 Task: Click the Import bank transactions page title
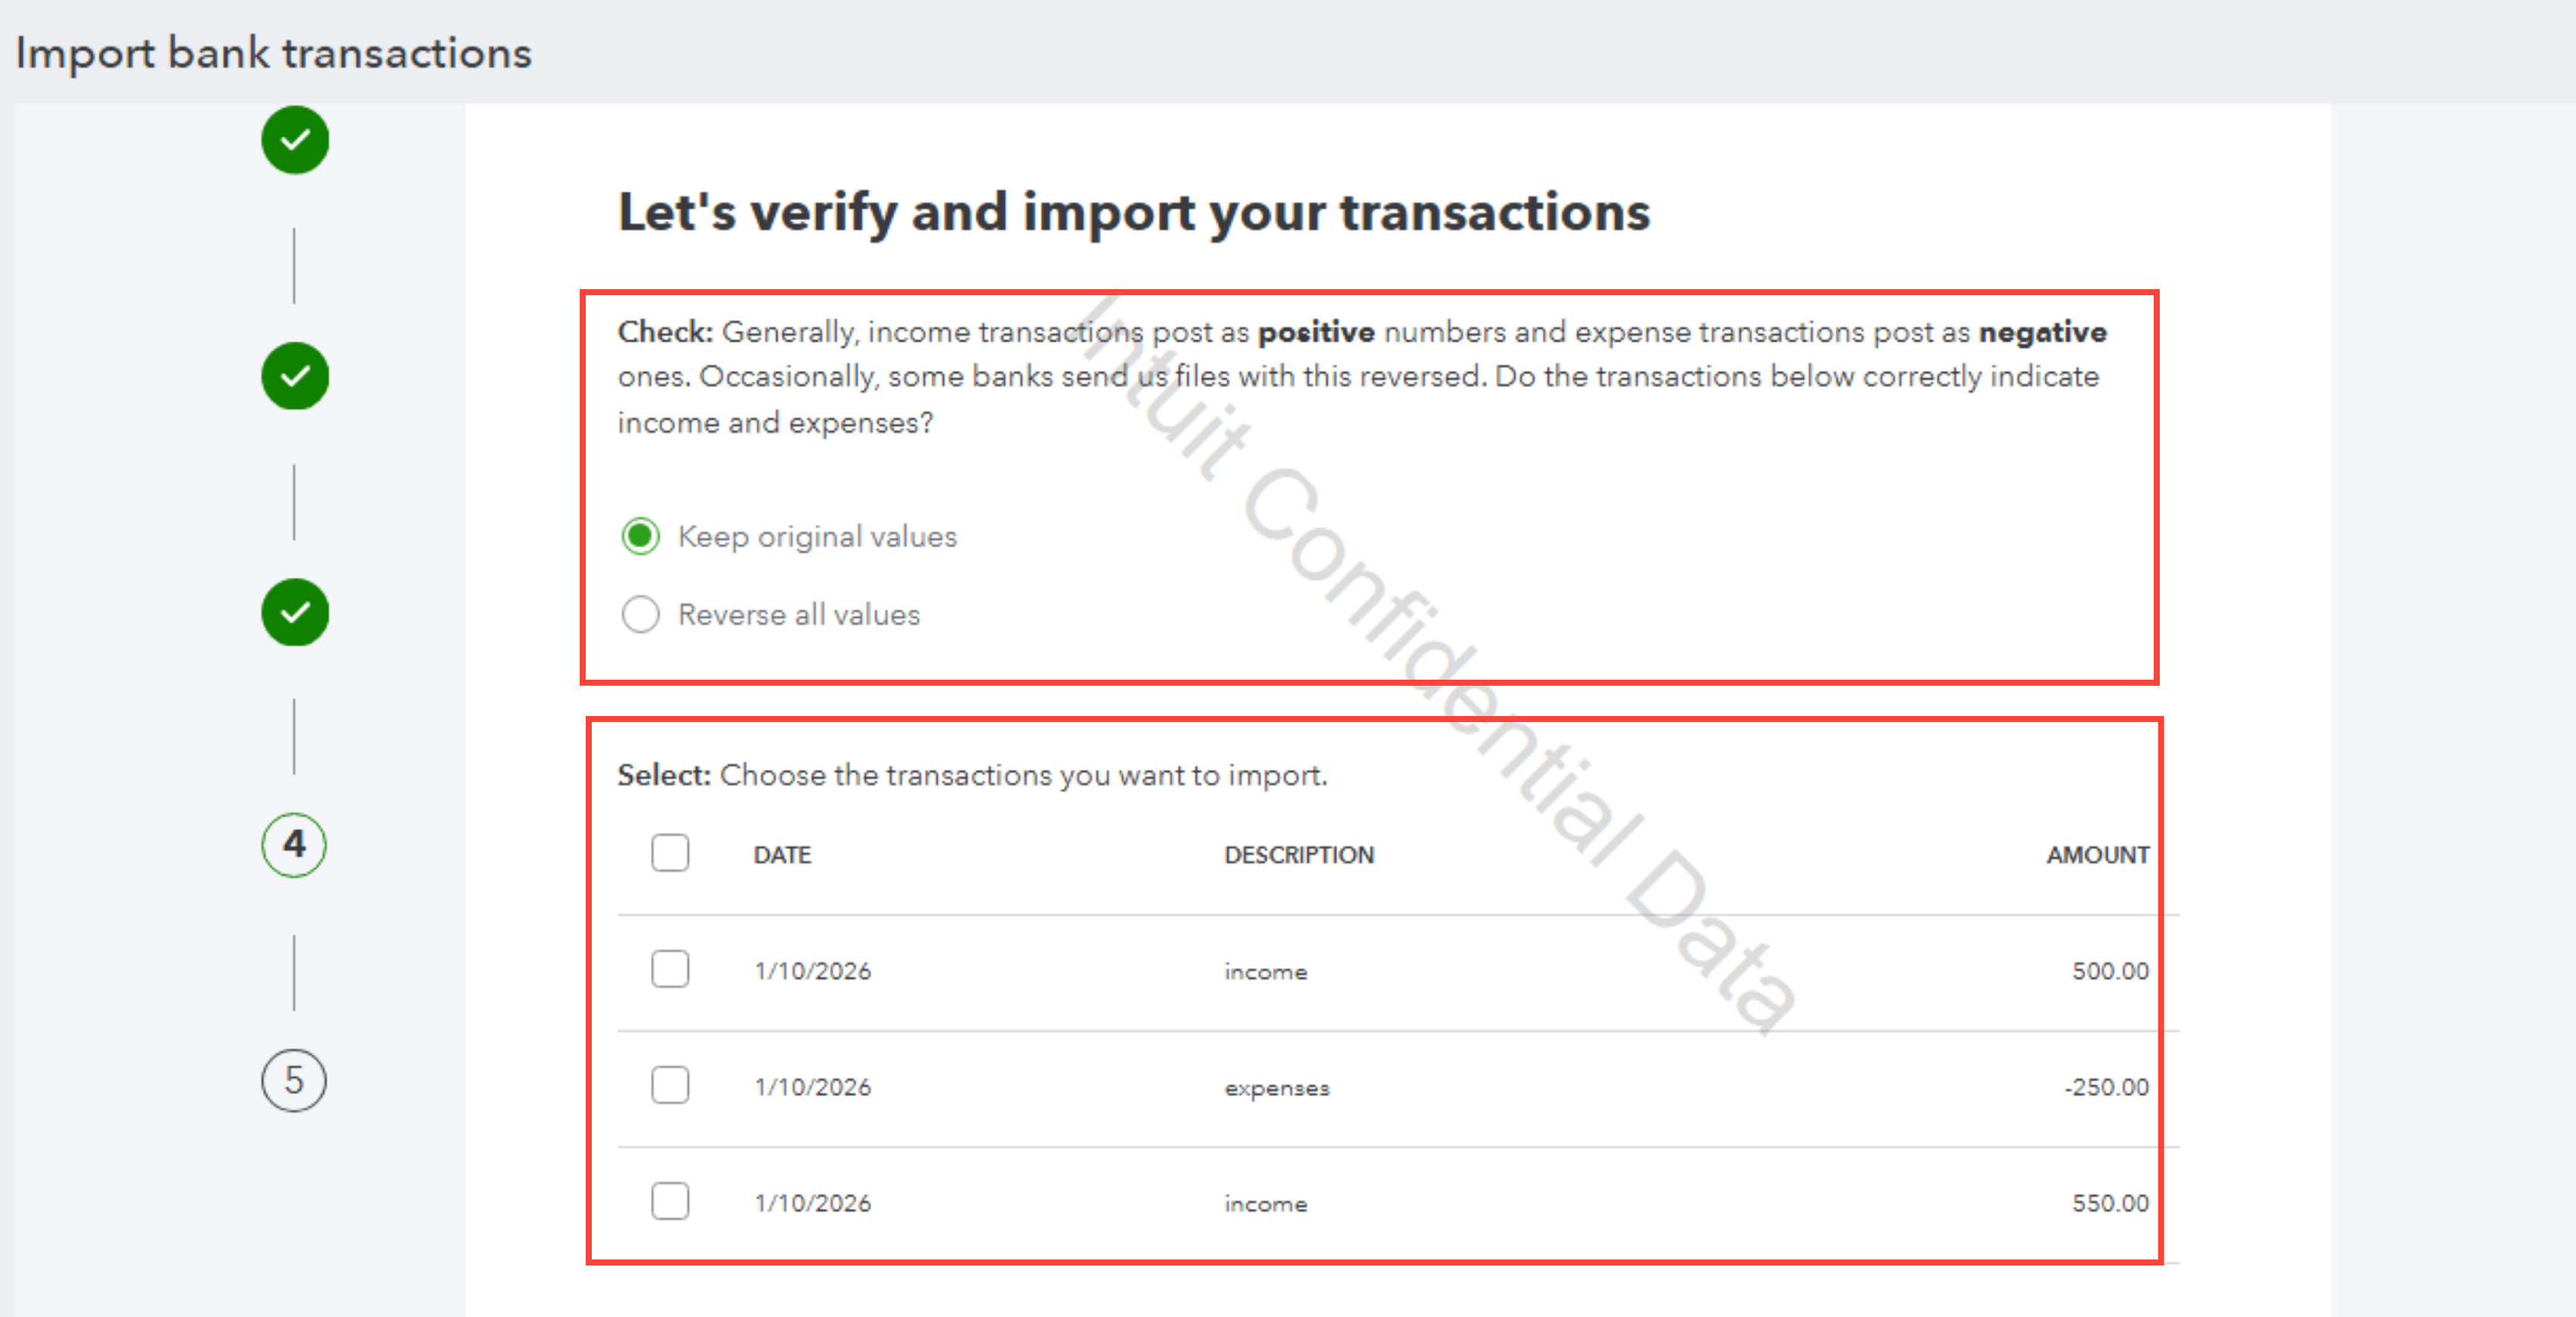click(x=274, y=53)
